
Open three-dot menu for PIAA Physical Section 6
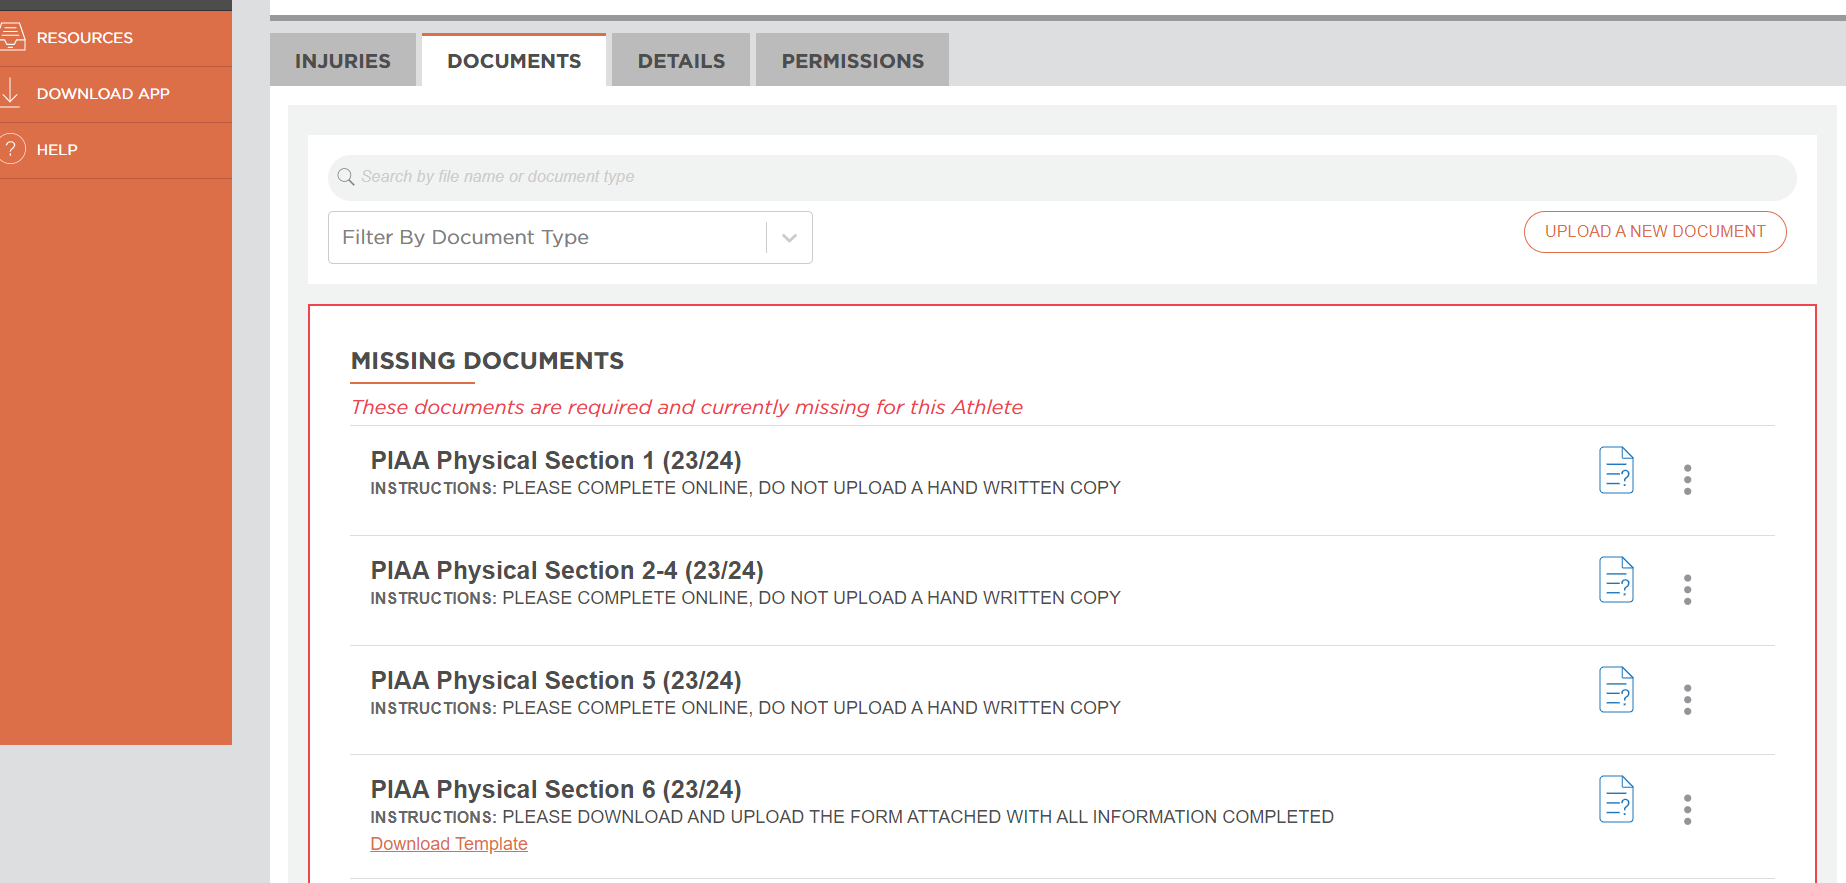point(1687,810)
